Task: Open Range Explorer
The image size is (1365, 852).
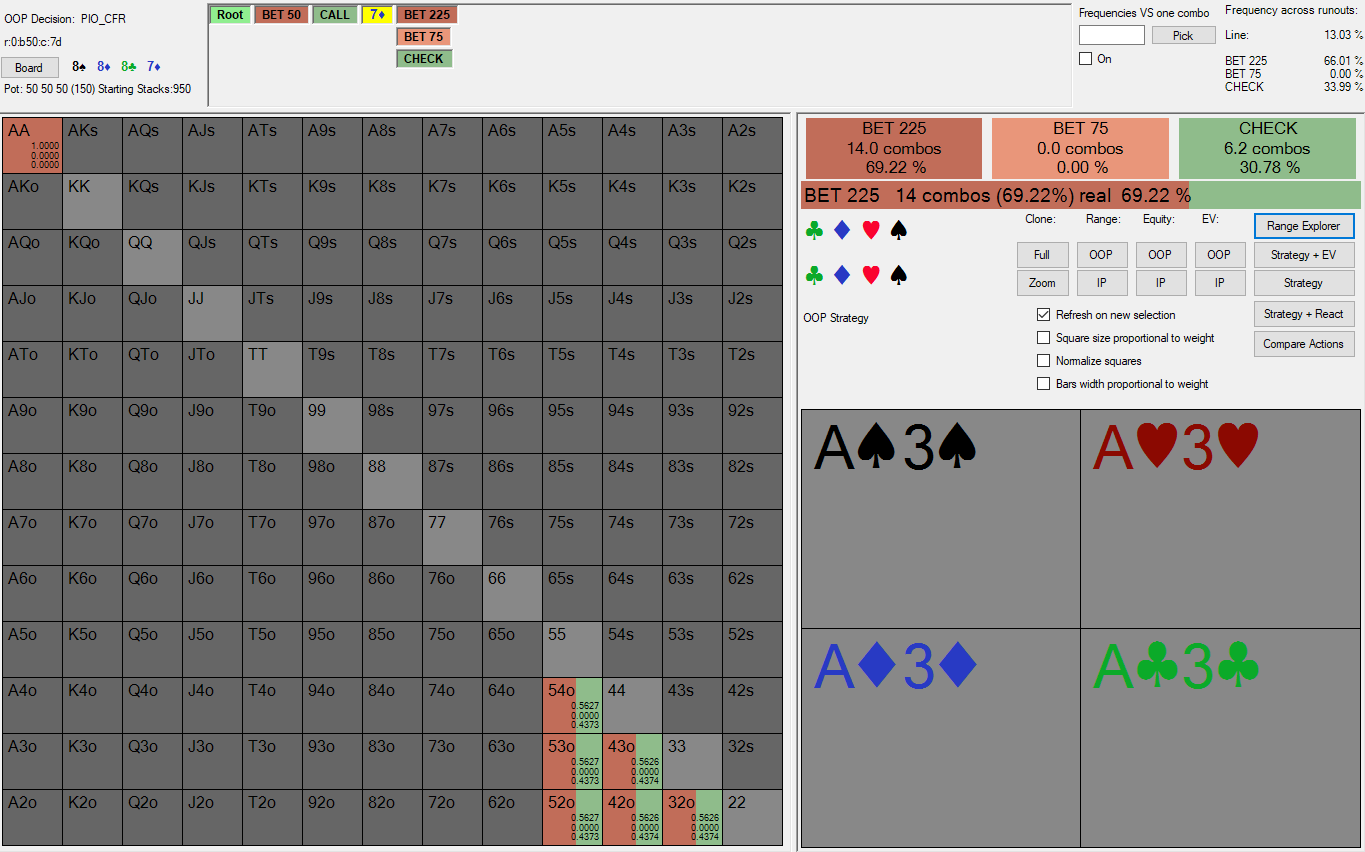Action: pyautogui.click(x=1304, y=226)
